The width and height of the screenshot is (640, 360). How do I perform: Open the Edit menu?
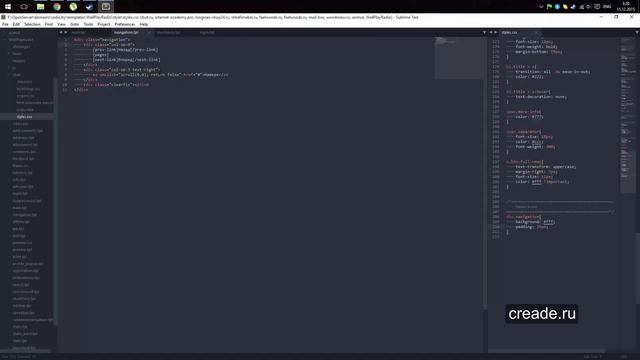pos(16,24)
